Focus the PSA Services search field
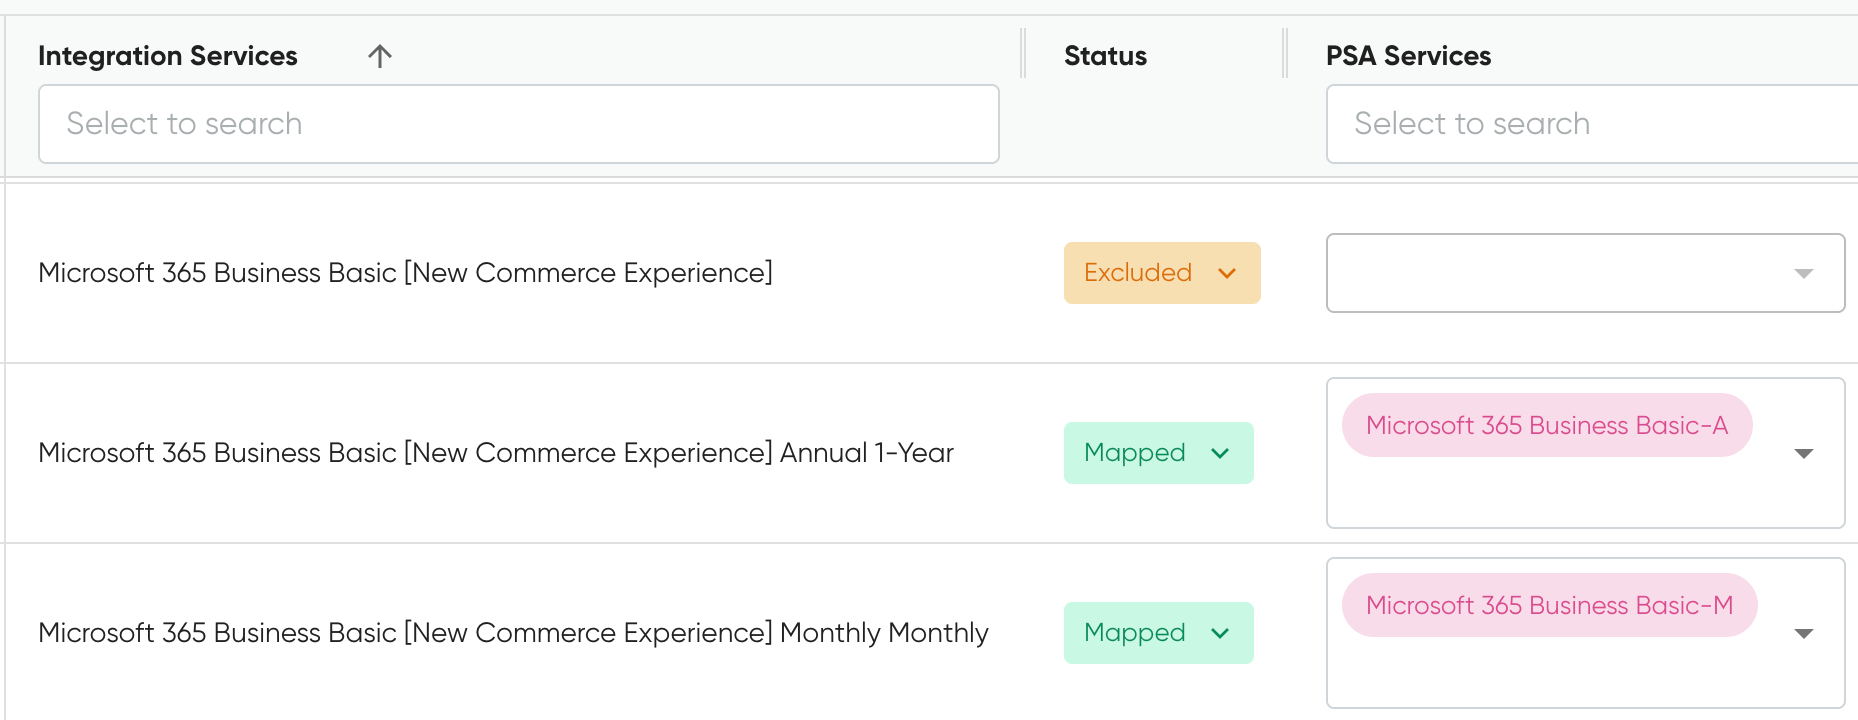The width and height of the screenshot is (1858, 720). pos(1590,124)
